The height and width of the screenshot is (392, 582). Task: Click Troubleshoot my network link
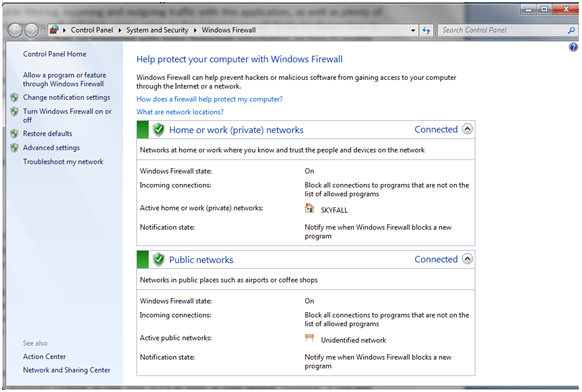[63, 162]
